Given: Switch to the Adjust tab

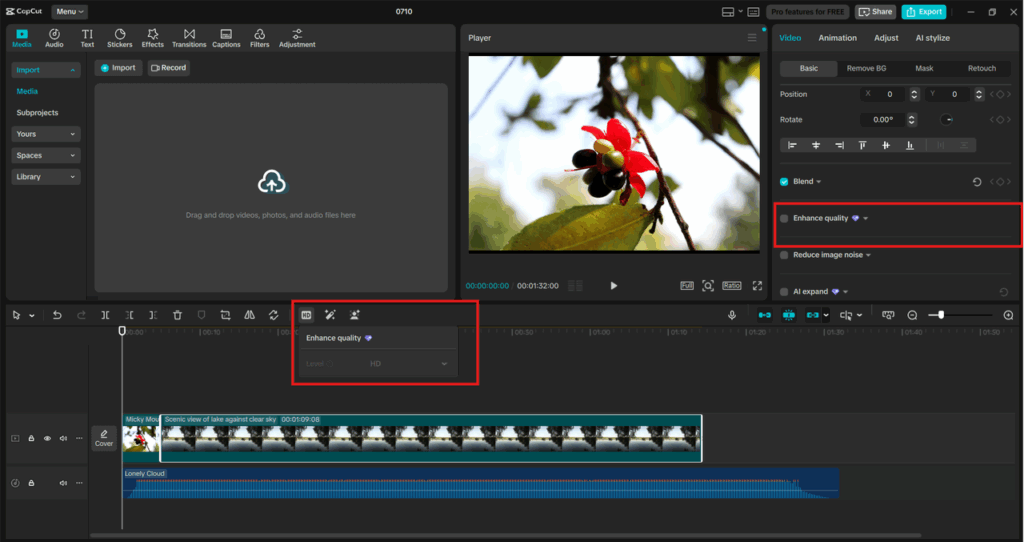Looking at the screenshot, I should coord(886,38).
